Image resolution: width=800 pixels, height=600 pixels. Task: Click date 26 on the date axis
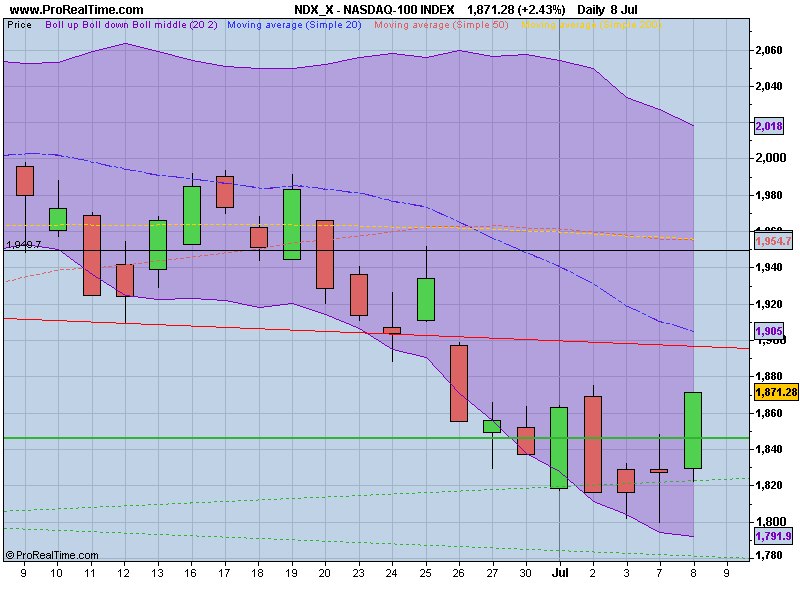coord(458,573)
